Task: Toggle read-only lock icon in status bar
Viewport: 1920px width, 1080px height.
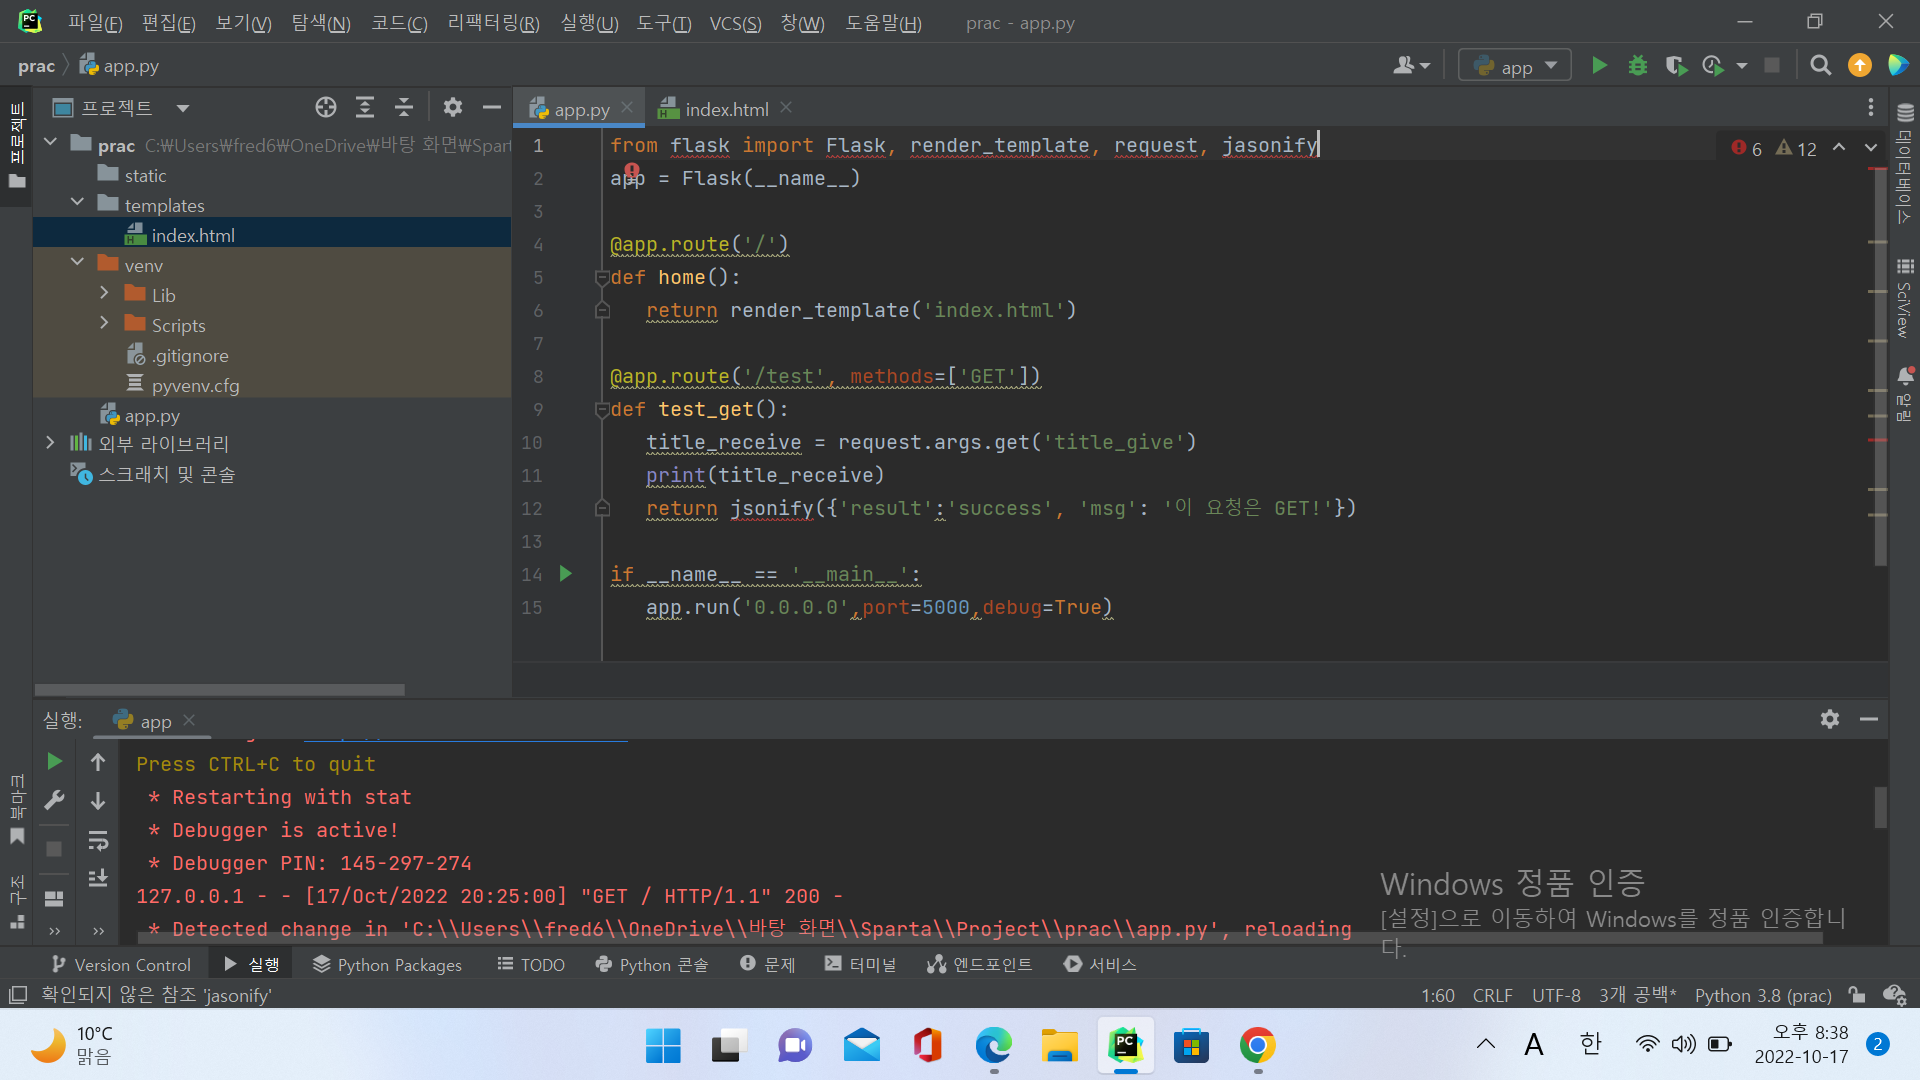Action: (1857, 995)
